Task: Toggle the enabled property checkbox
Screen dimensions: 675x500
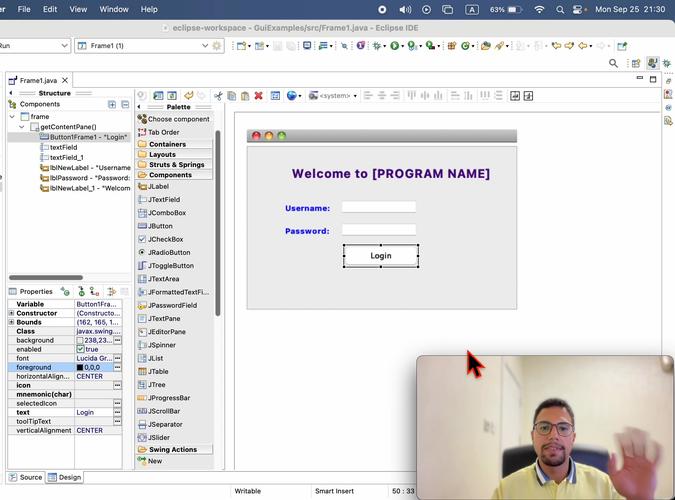Action: click(x=81, y=349)
